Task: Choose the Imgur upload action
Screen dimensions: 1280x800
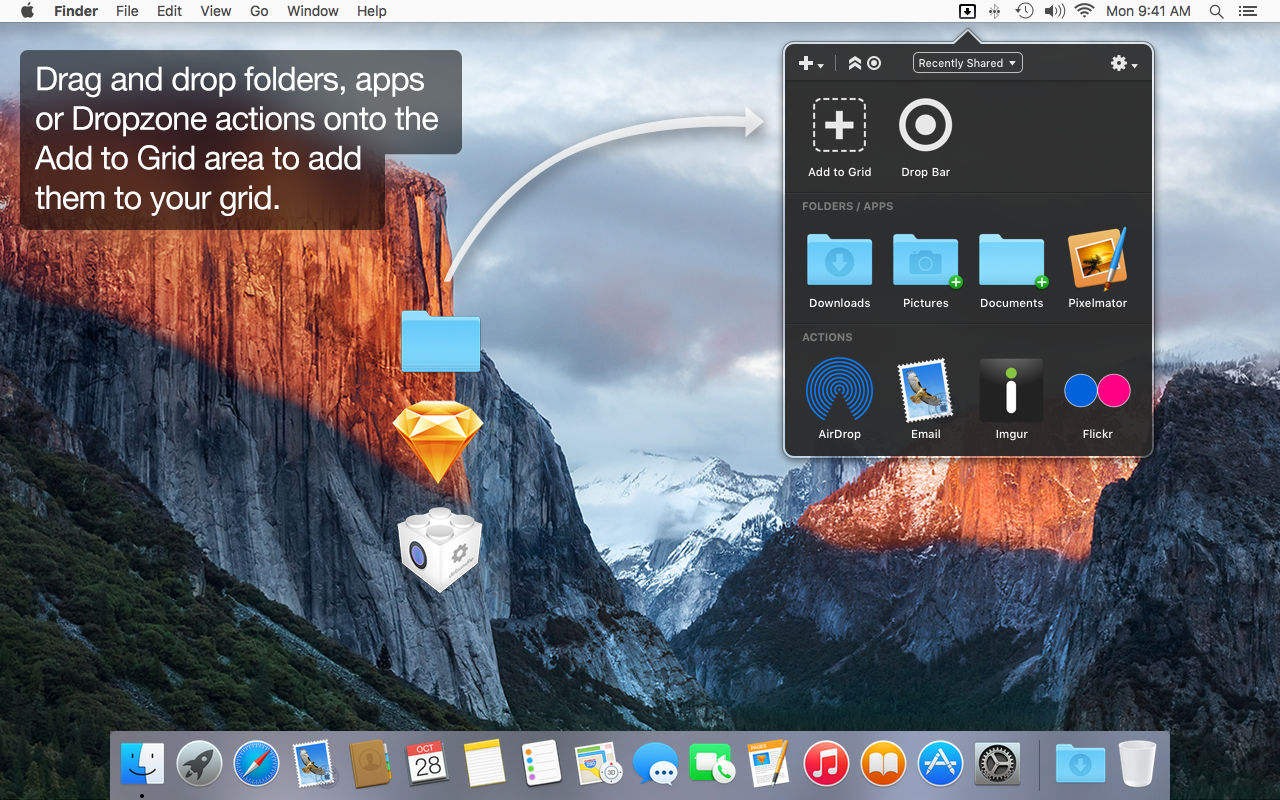Action: 1011,390
